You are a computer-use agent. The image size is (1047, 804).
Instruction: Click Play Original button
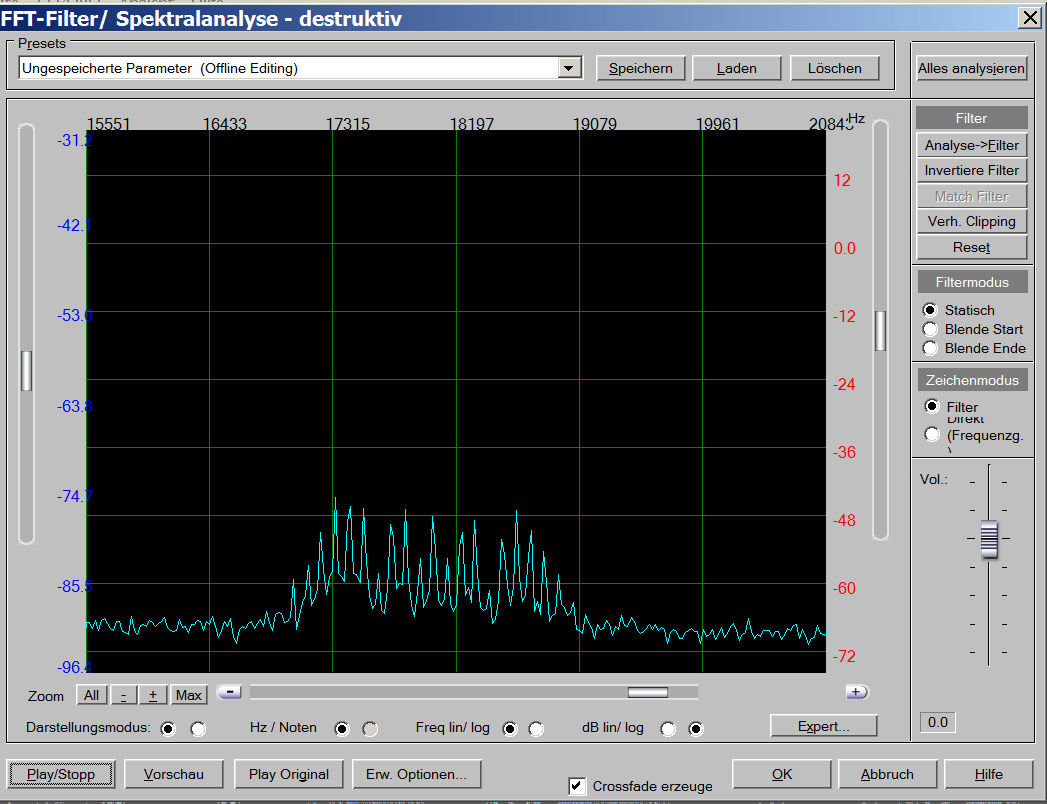(288, 774)
